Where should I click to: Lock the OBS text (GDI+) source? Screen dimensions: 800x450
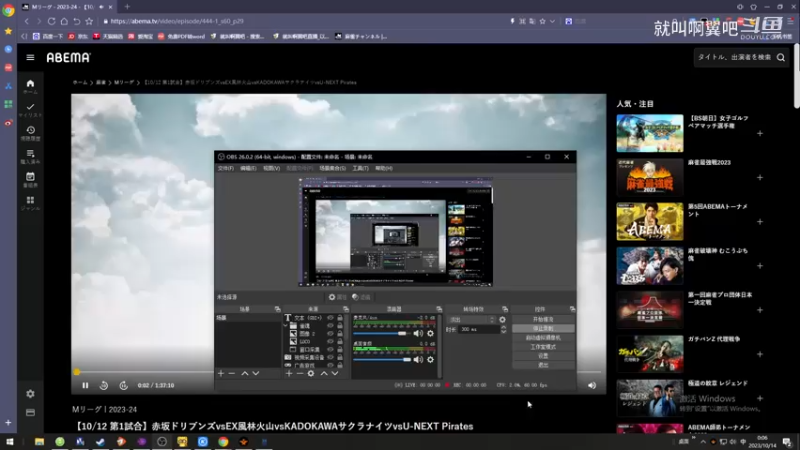340,318
